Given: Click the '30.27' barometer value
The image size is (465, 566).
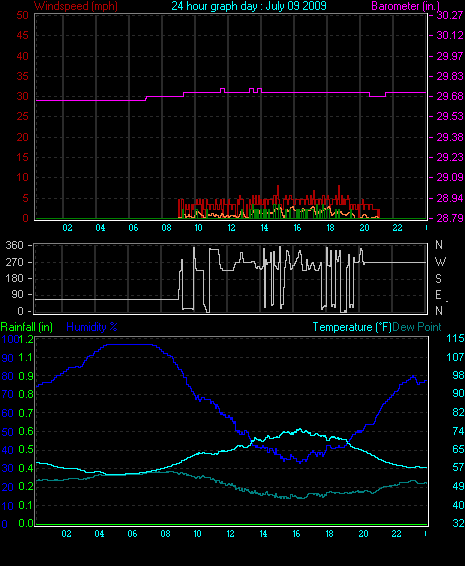Looking at the screenshot, I should [450, 15].
